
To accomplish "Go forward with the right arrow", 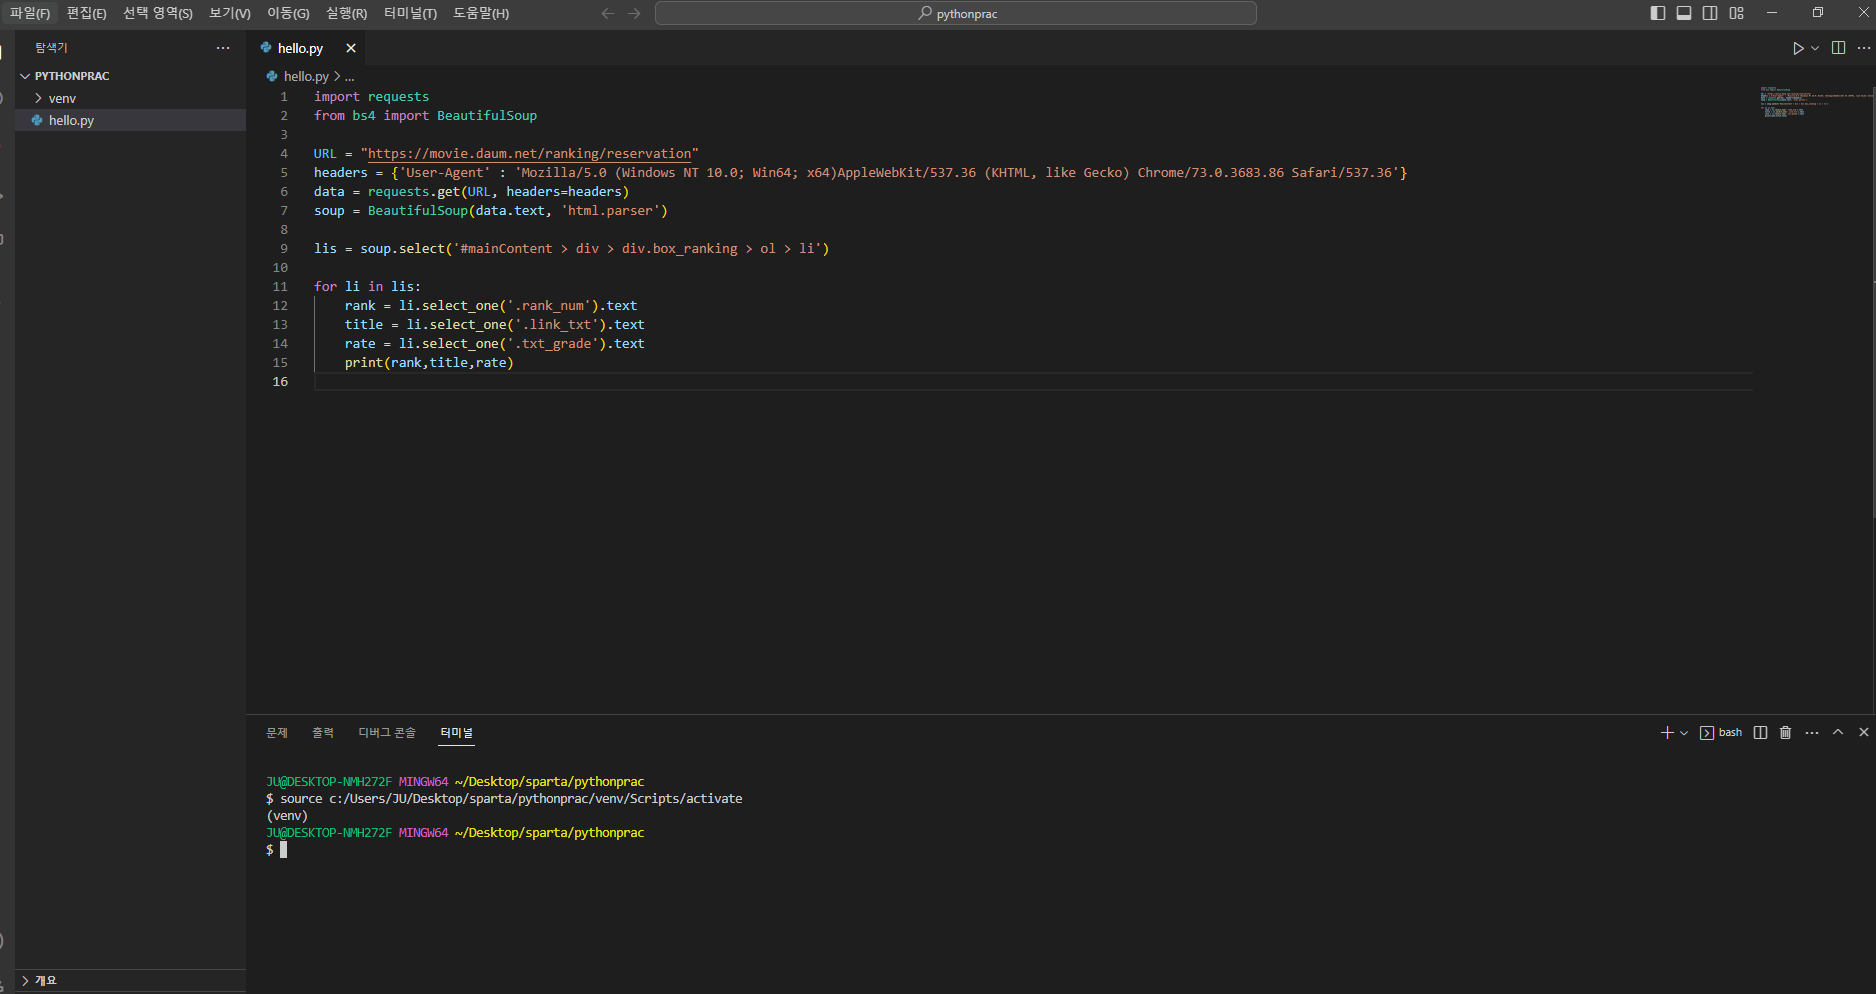I will click(634, 13).
